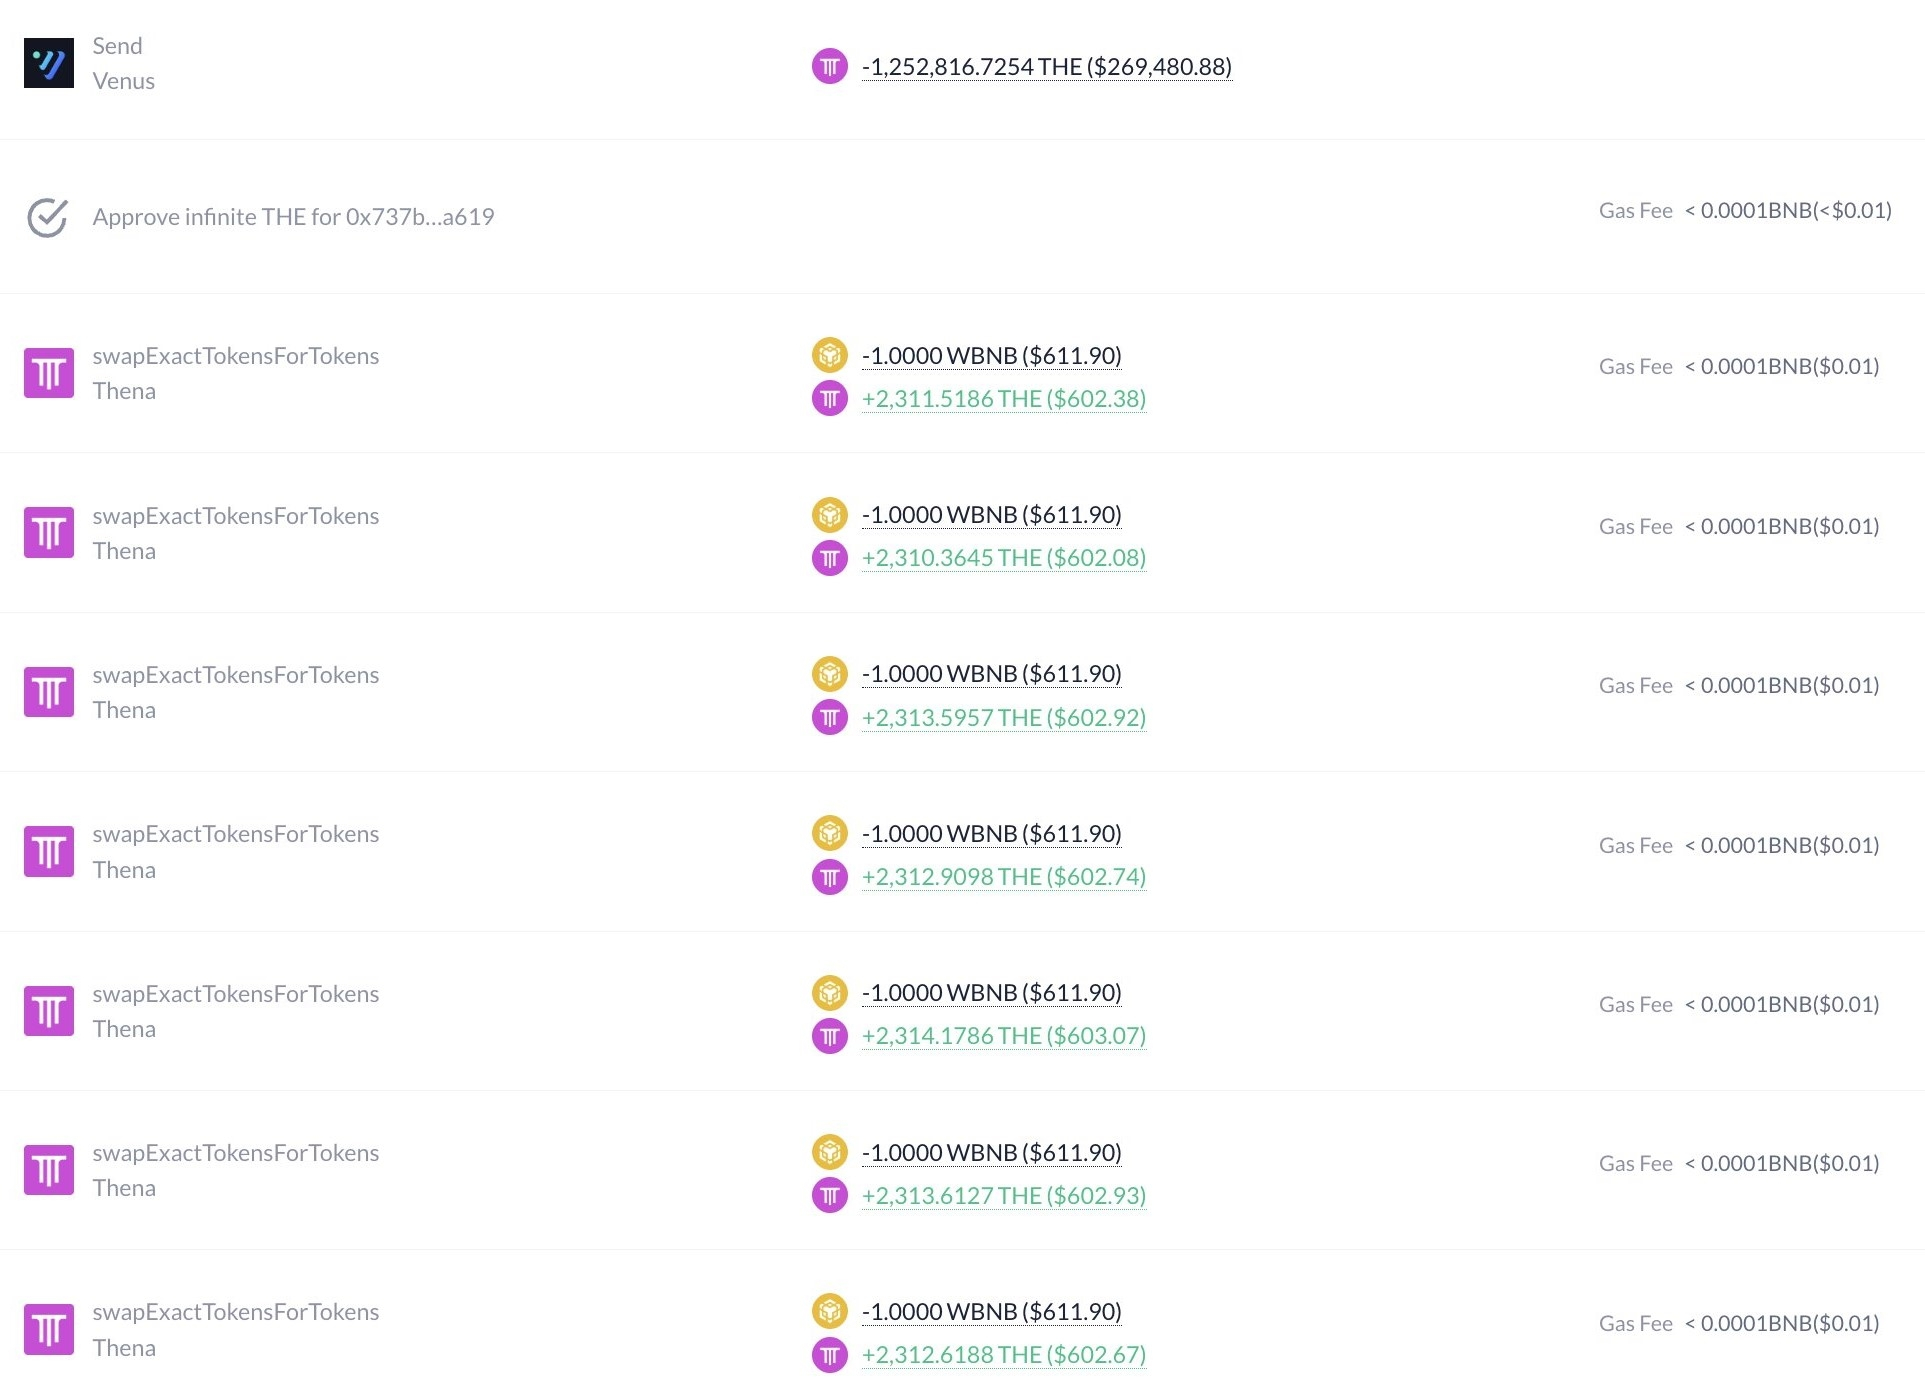Open the +2,313.5957 THE ($602.92) link
The width and height of the screenshot is (1925, 1400).
pos(1003,718)
